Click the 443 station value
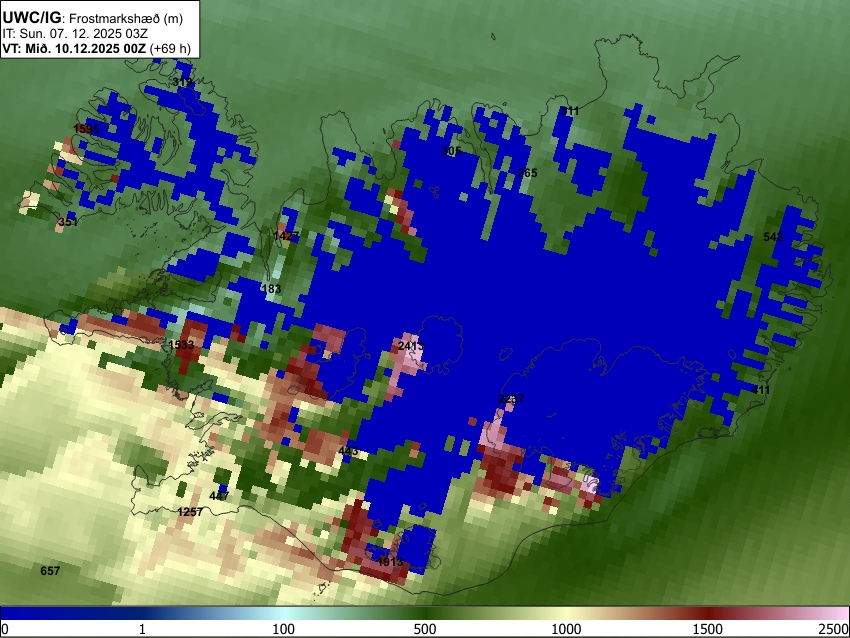 click(348, 450)
